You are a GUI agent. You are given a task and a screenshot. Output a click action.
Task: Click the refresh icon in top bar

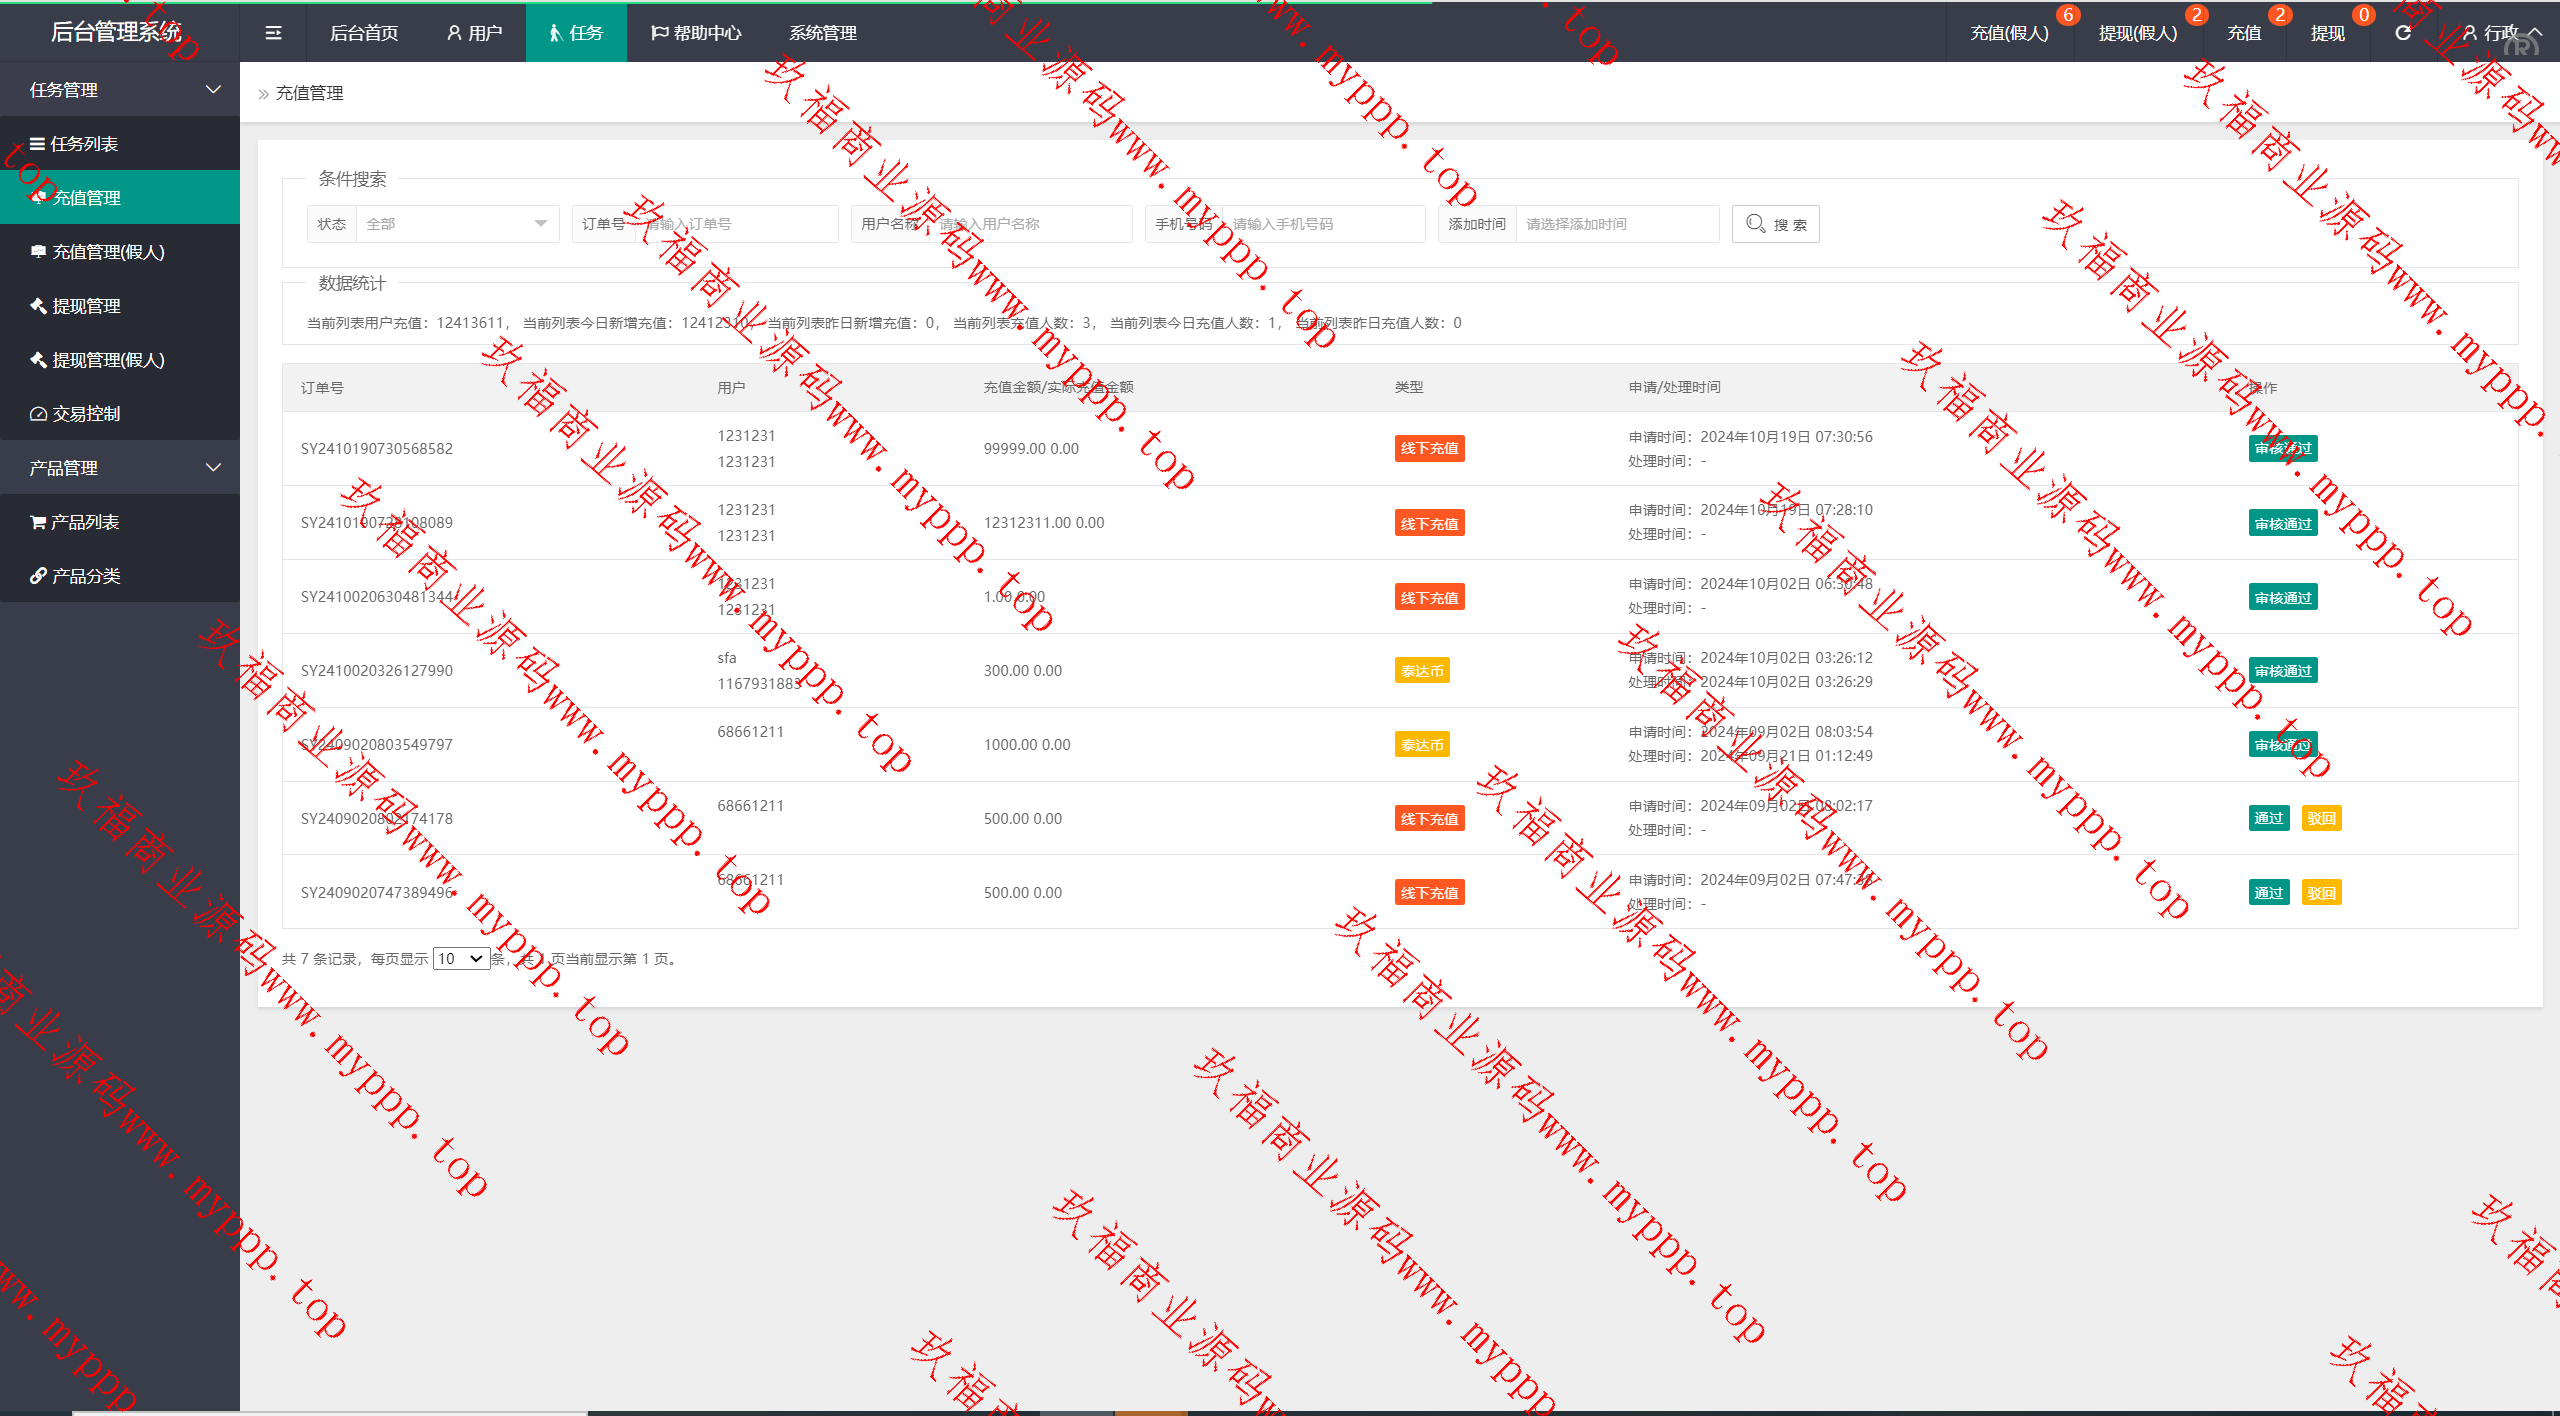pos(2403,33)
